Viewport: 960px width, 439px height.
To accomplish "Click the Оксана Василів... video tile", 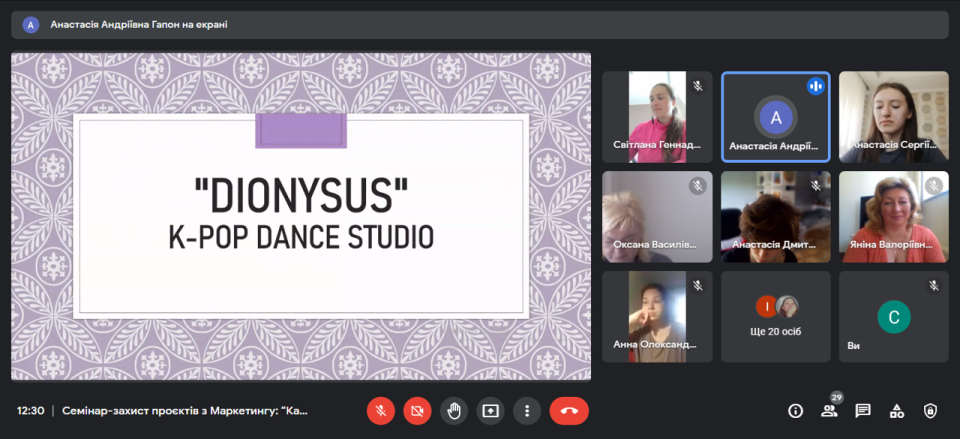I will pos(657,216).
